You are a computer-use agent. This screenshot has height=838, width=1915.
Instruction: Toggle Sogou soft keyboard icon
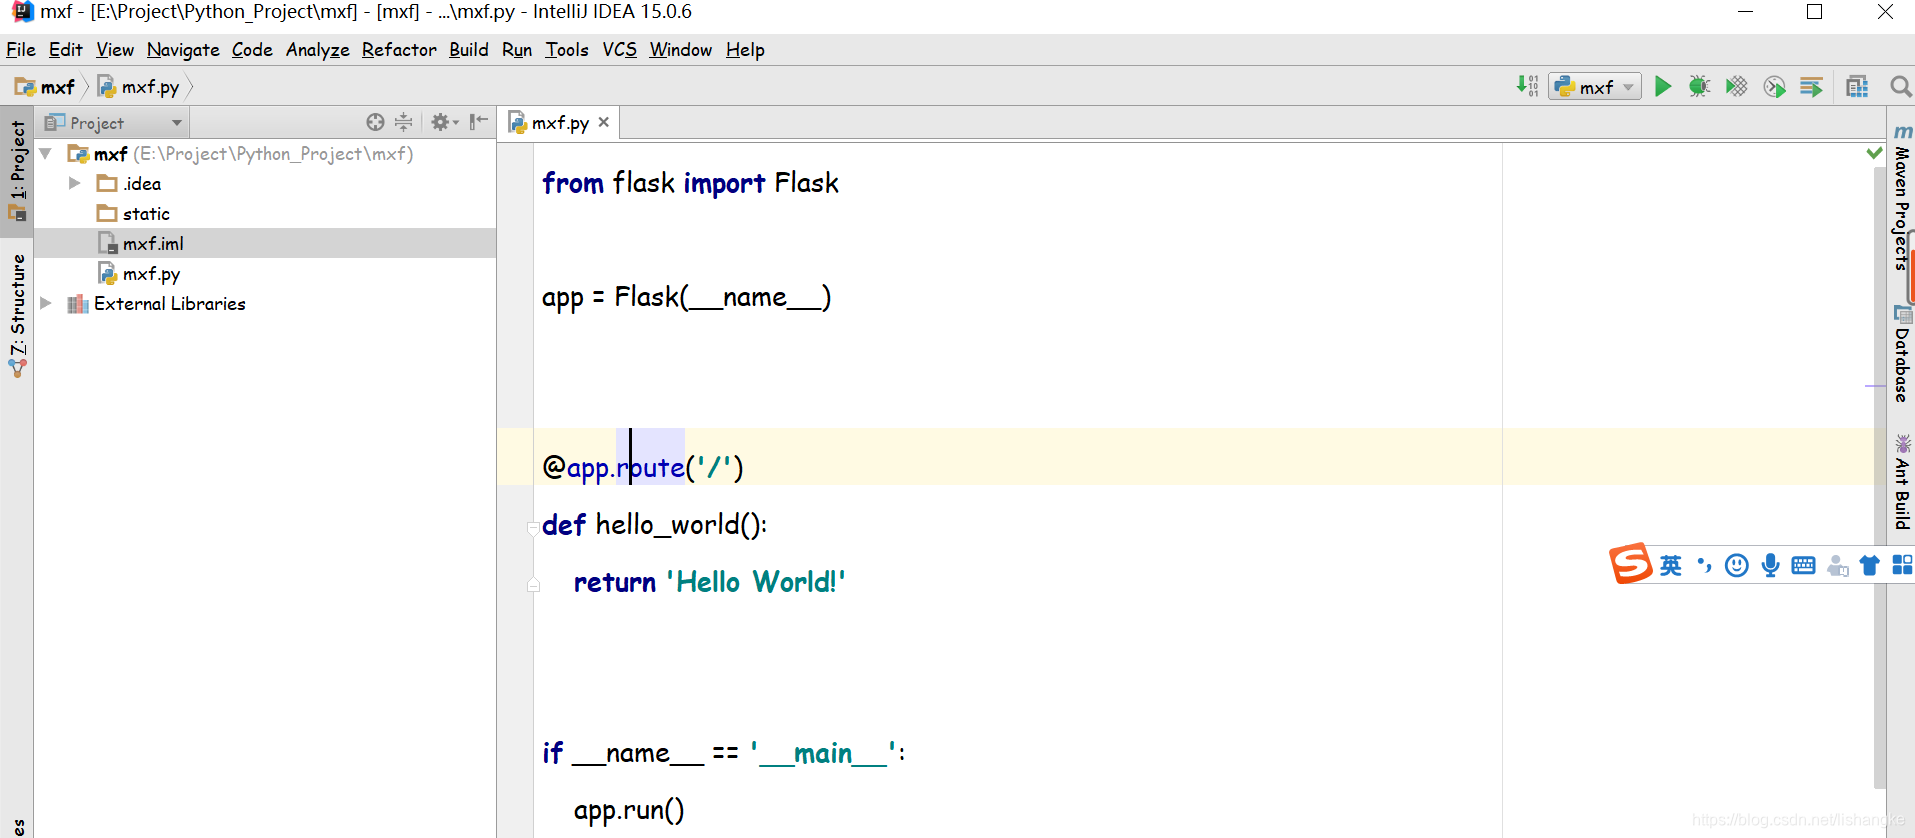pos(1803,566)
